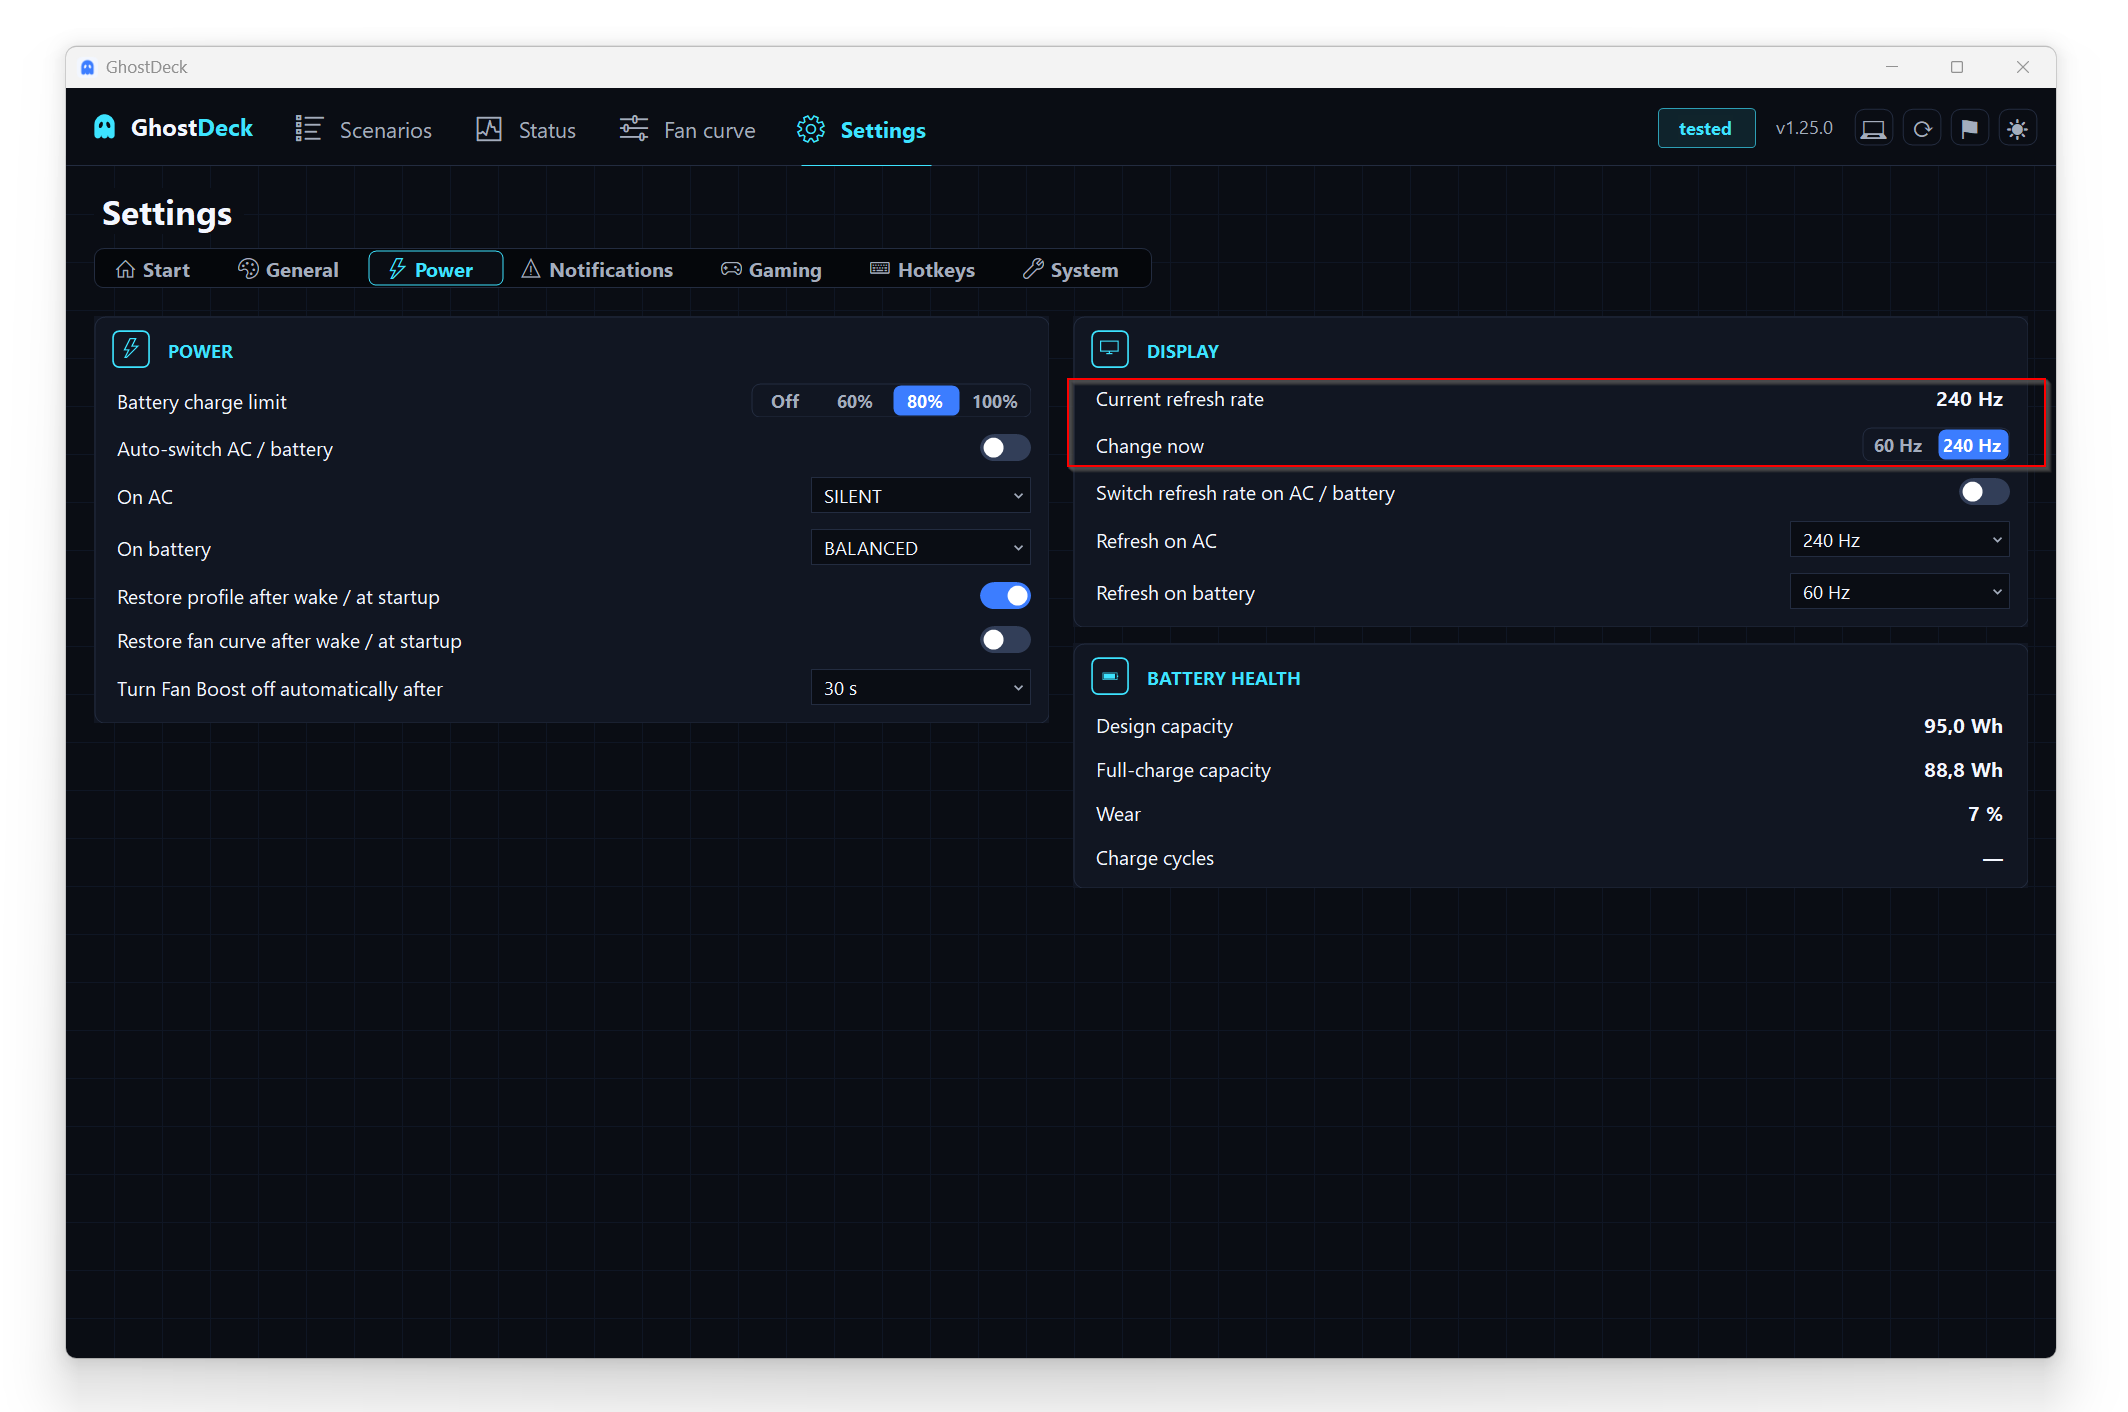The image size is (2128, 1412).
Task: Toggle the sun theme icon
Action: [x=2018, y=129]
